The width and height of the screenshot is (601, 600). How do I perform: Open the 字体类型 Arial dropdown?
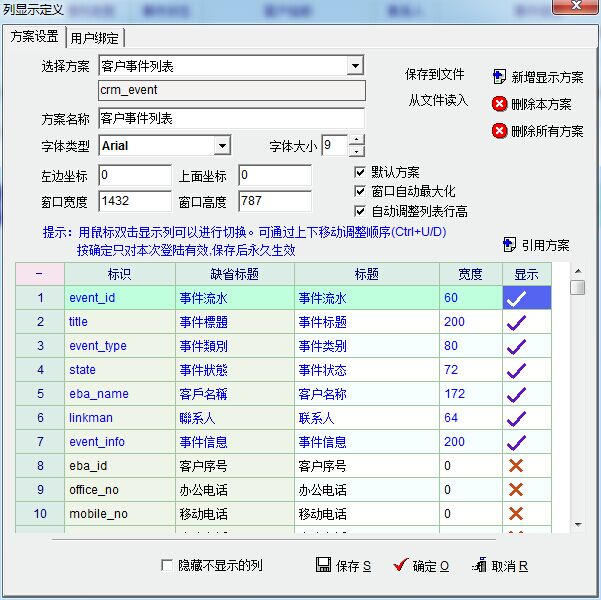pos(222,146)
